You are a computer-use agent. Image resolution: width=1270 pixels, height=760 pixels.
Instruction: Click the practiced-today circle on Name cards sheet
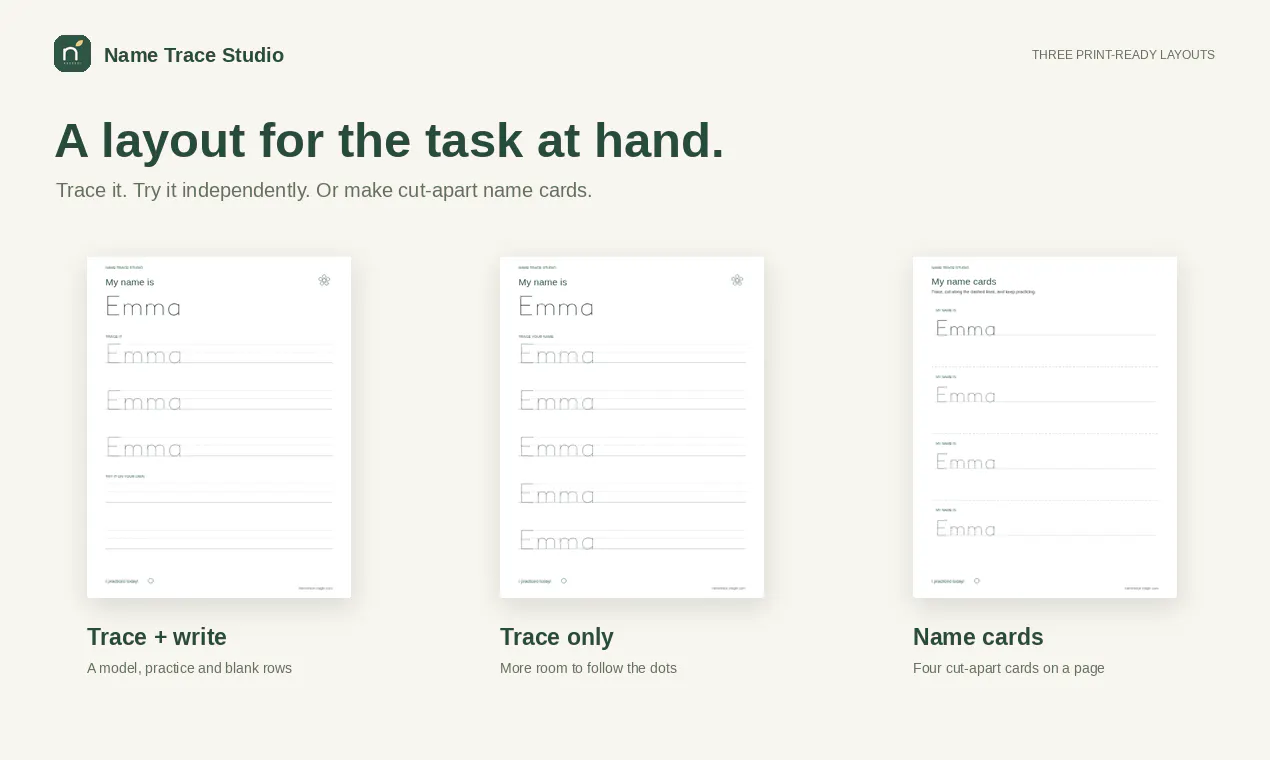point(977,581)
